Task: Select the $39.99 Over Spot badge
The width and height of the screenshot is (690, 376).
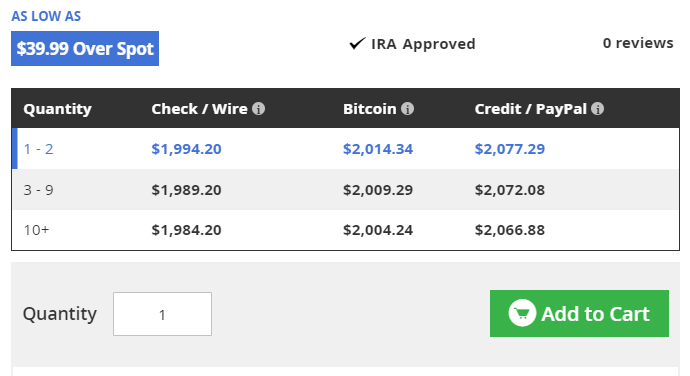Action: click(x=85, y=48)
